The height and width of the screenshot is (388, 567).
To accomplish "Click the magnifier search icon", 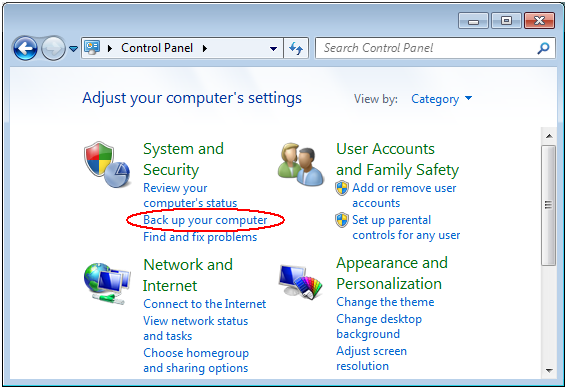I will click(x=543, y=48).
